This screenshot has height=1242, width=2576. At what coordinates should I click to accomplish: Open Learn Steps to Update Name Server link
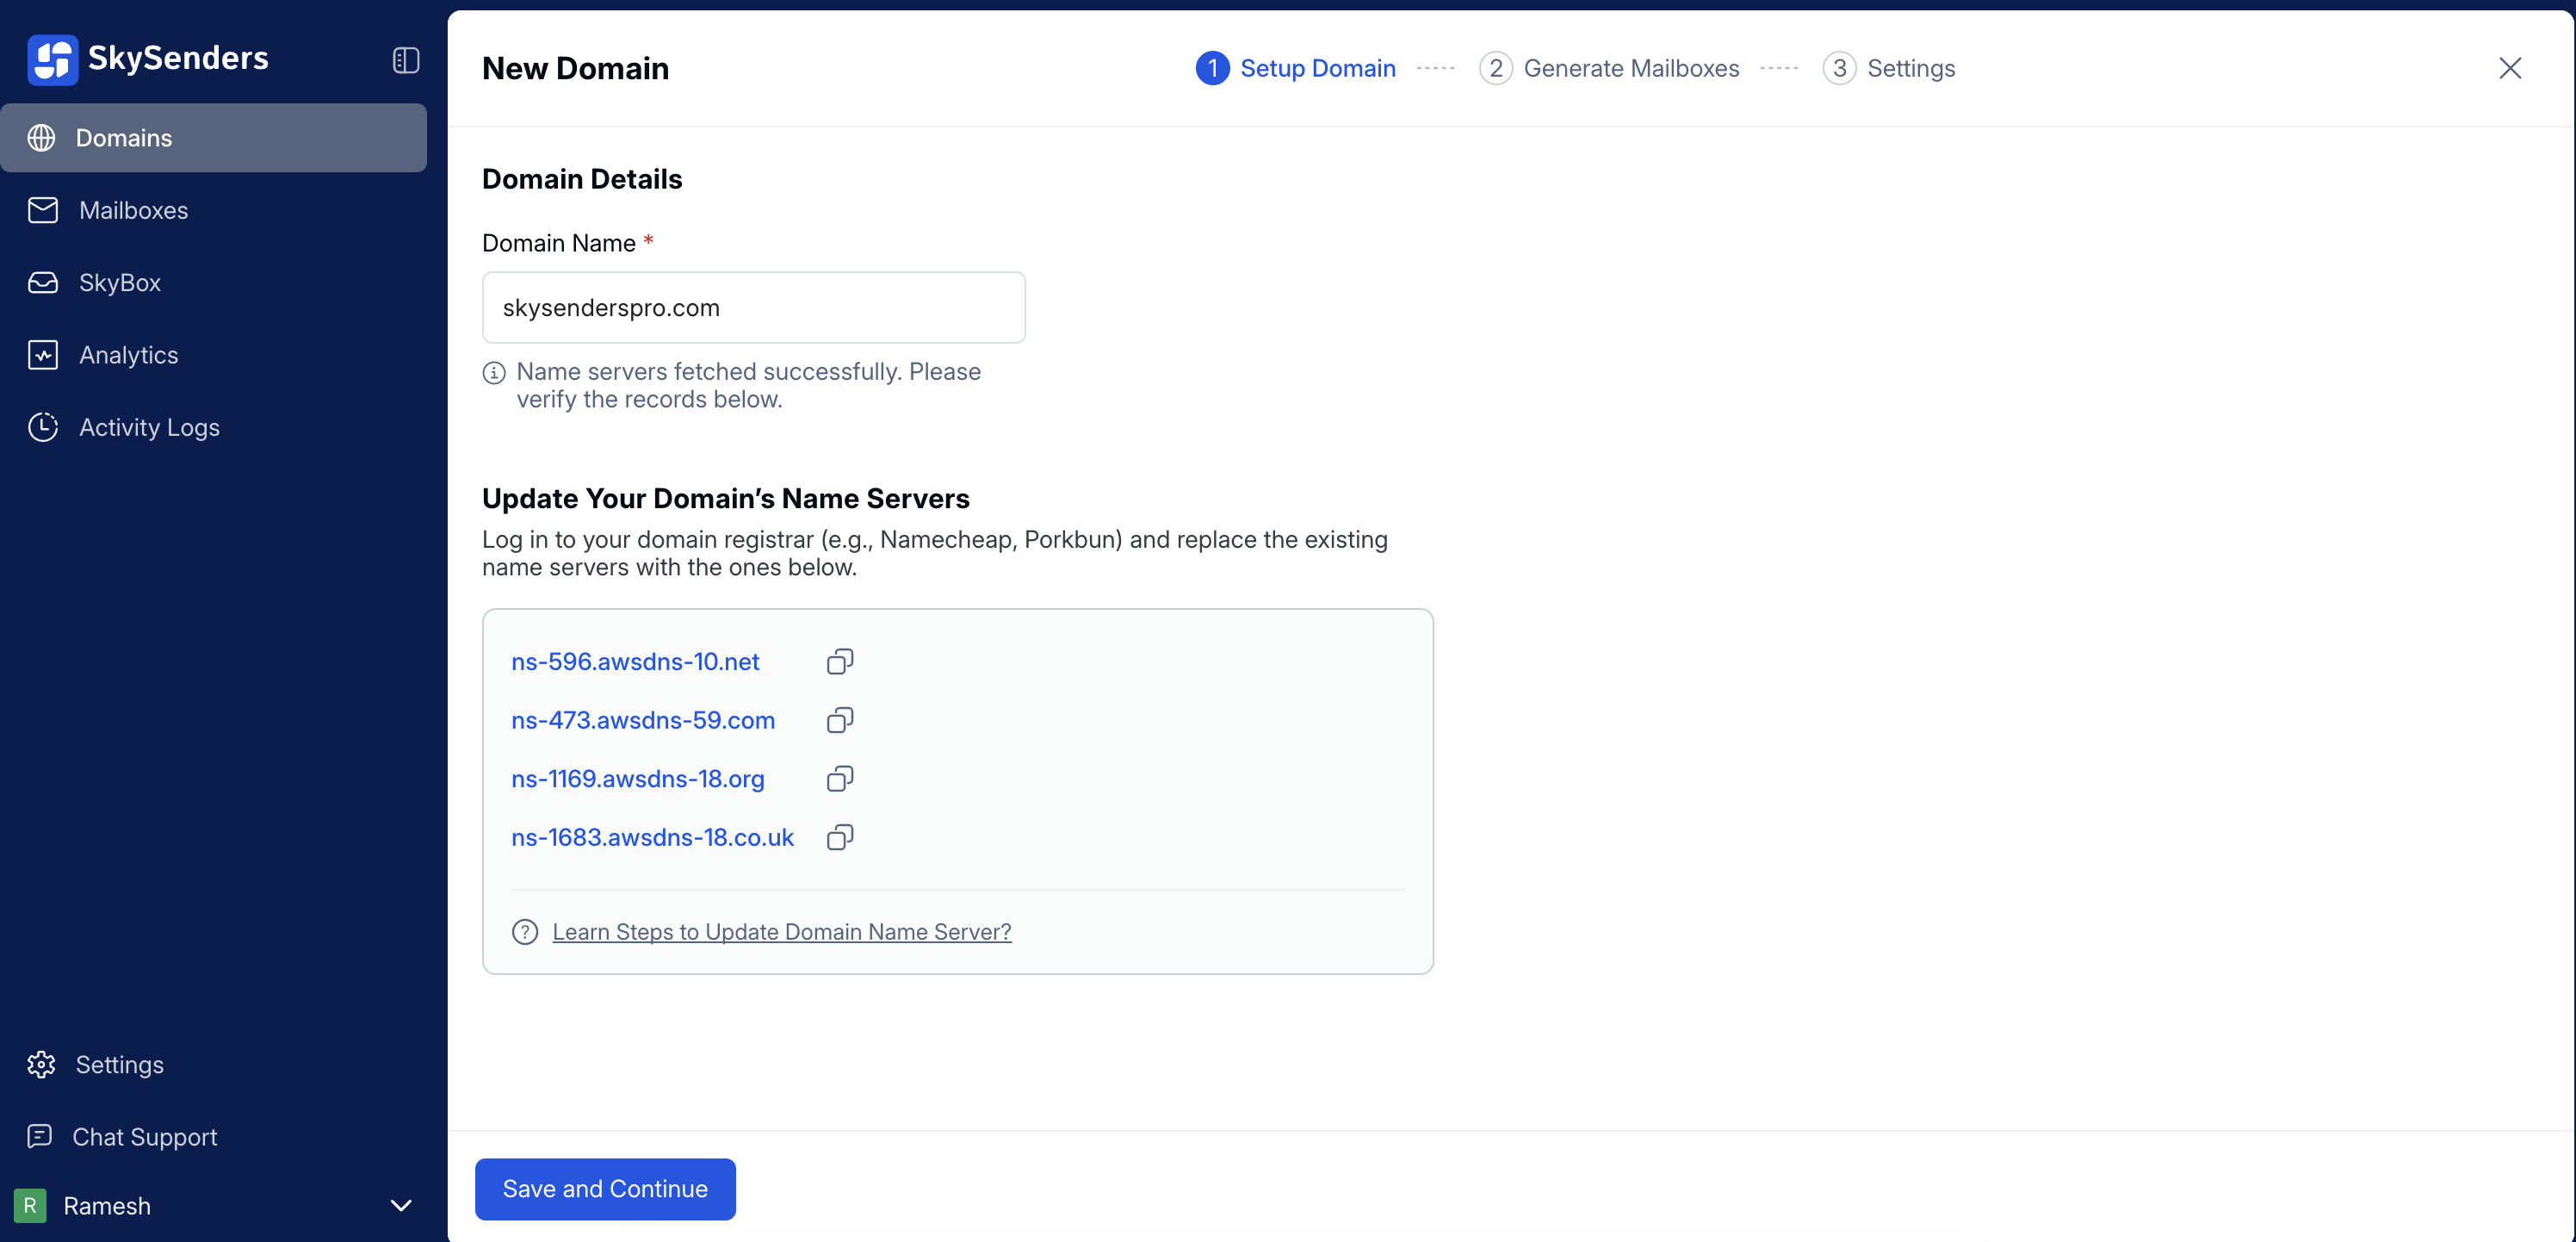pos(781,932)
